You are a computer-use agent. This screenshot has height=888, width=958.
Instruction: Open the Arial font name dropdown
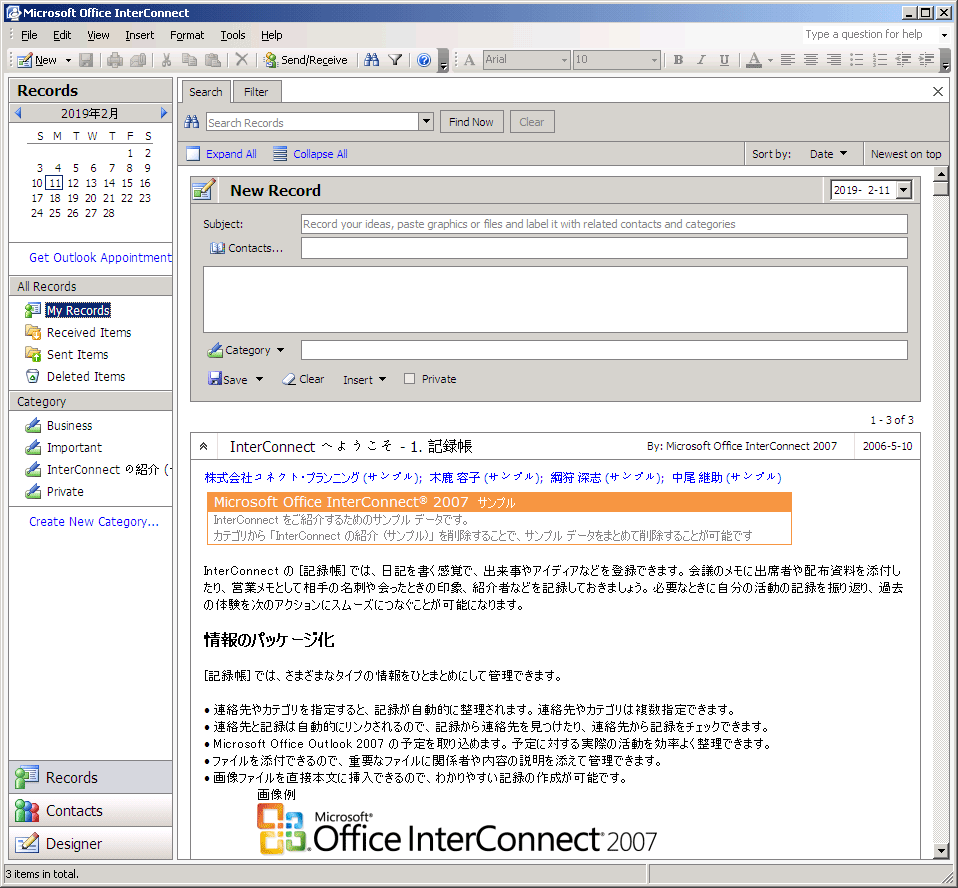(x=565, y=60)
